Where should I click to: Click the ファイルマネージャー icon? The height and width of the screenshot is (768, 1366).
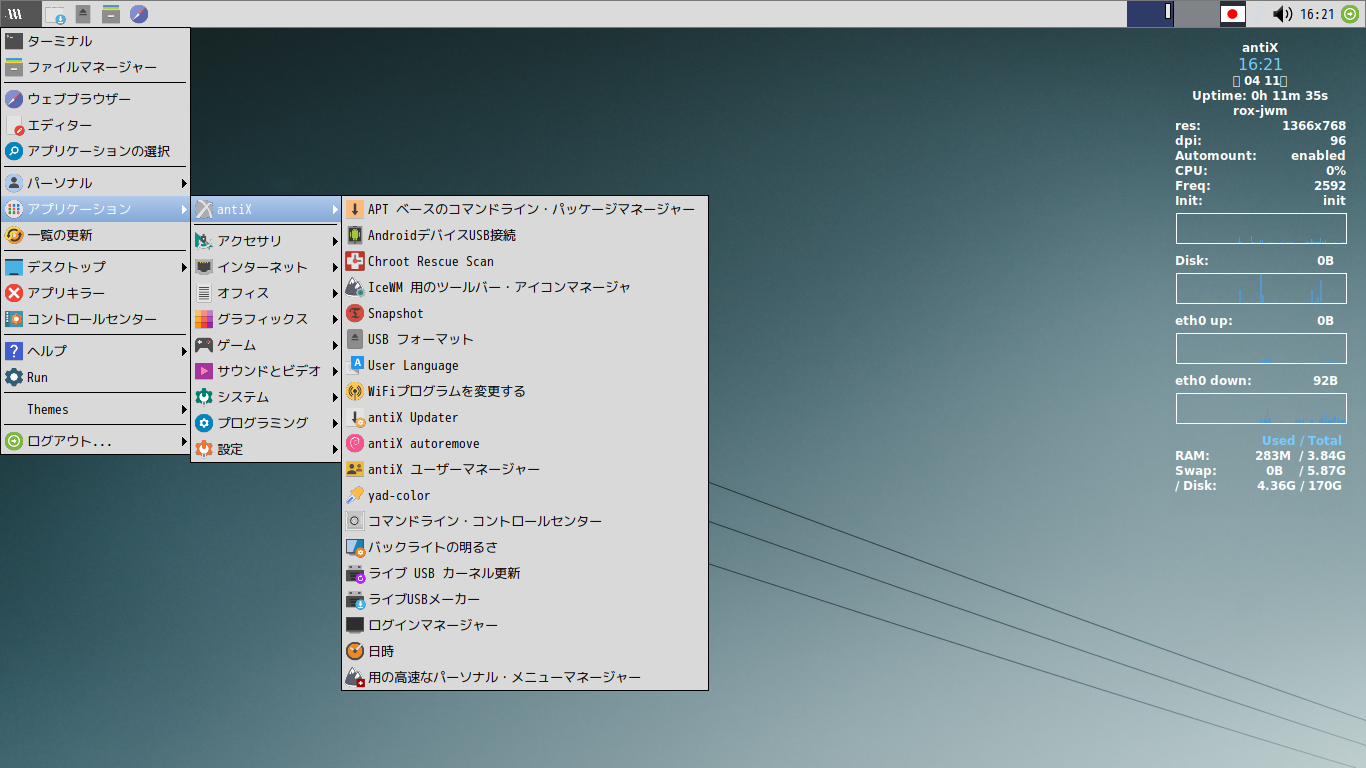[x=14, y=67]
